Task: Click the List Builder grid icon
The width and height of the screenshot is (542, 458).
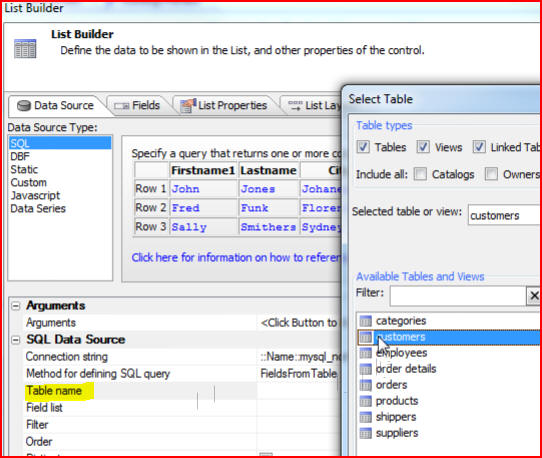Action: tap(25, 48)
